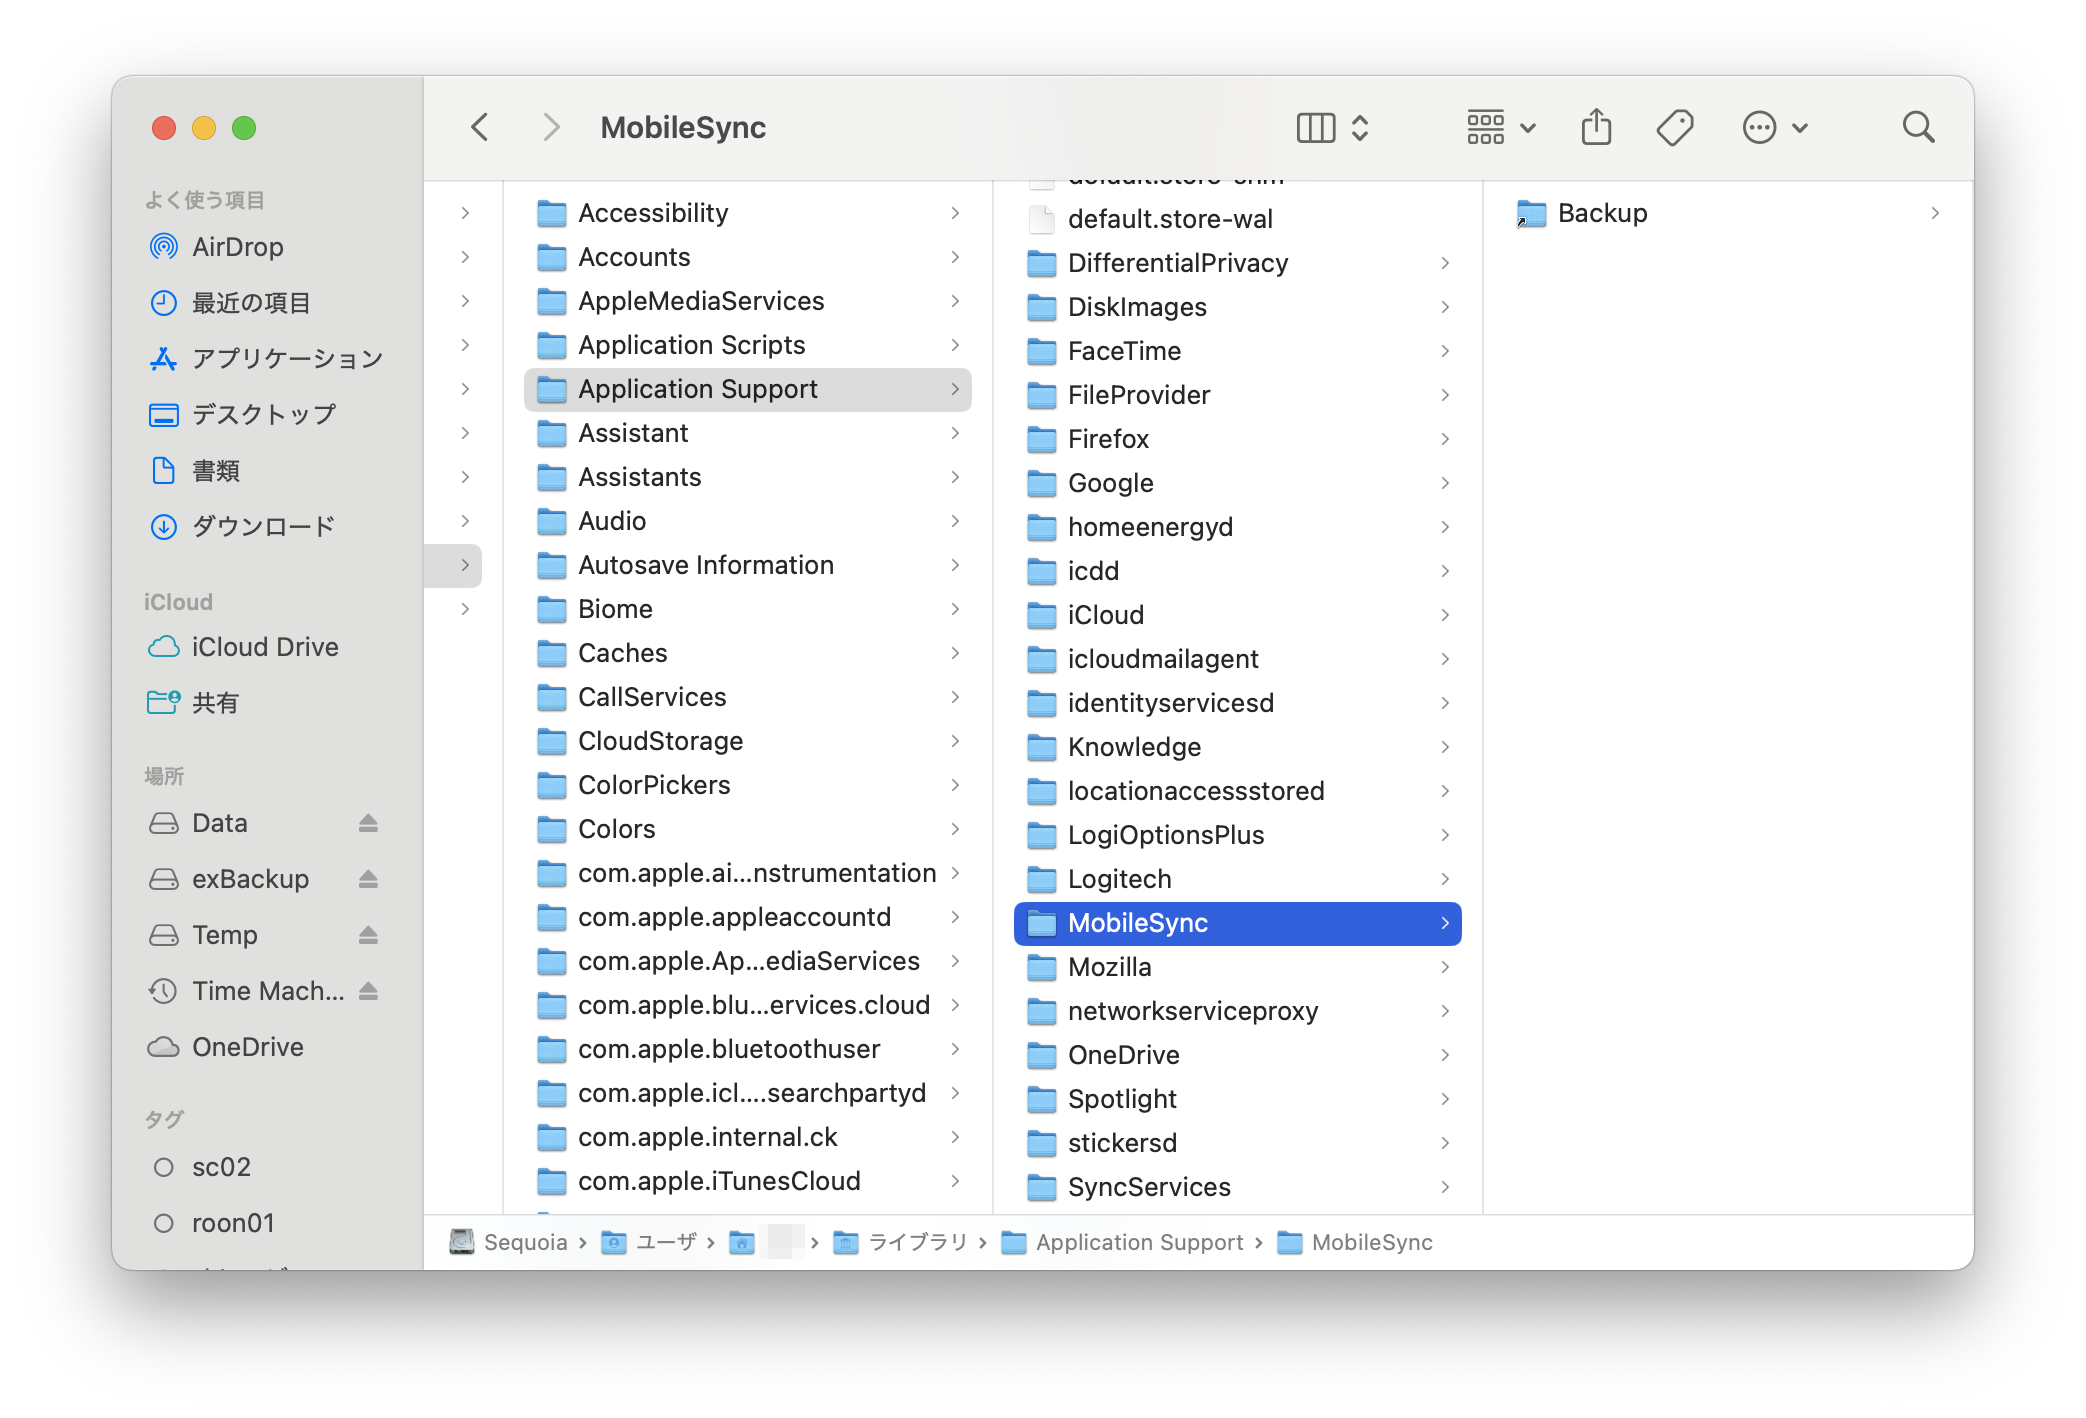Eject the exBackup volume
This screenshot has height=1418, width=2086.
coord(368,879)
